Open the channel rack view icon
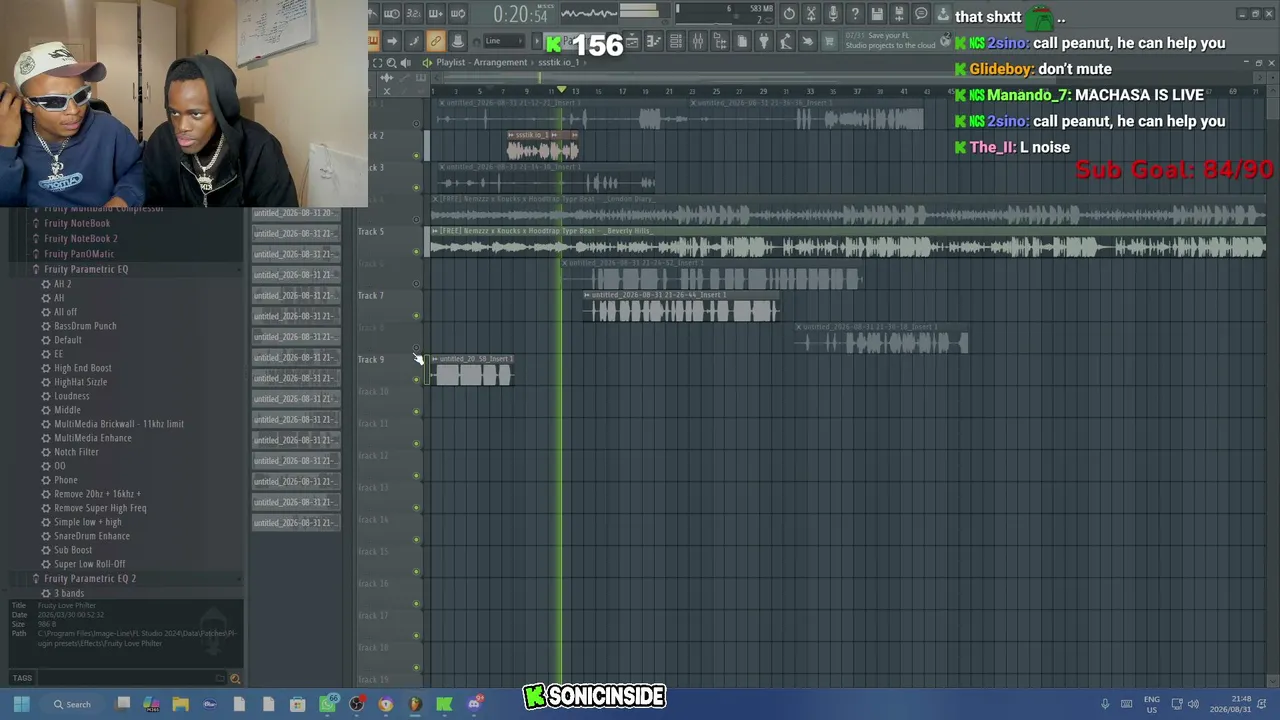 (x=676, y=41)
